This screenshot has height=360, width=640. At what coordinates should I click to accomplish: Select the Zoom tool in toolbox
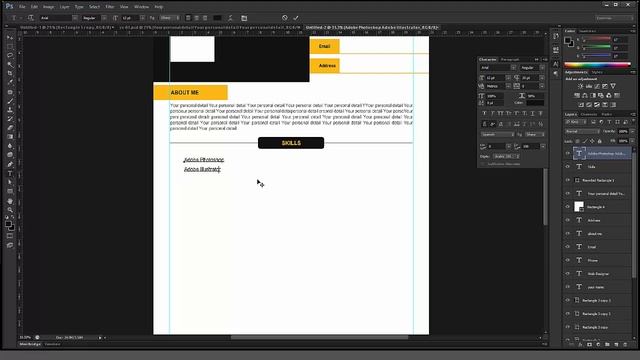pyautogui.click(x=10, y=210)
